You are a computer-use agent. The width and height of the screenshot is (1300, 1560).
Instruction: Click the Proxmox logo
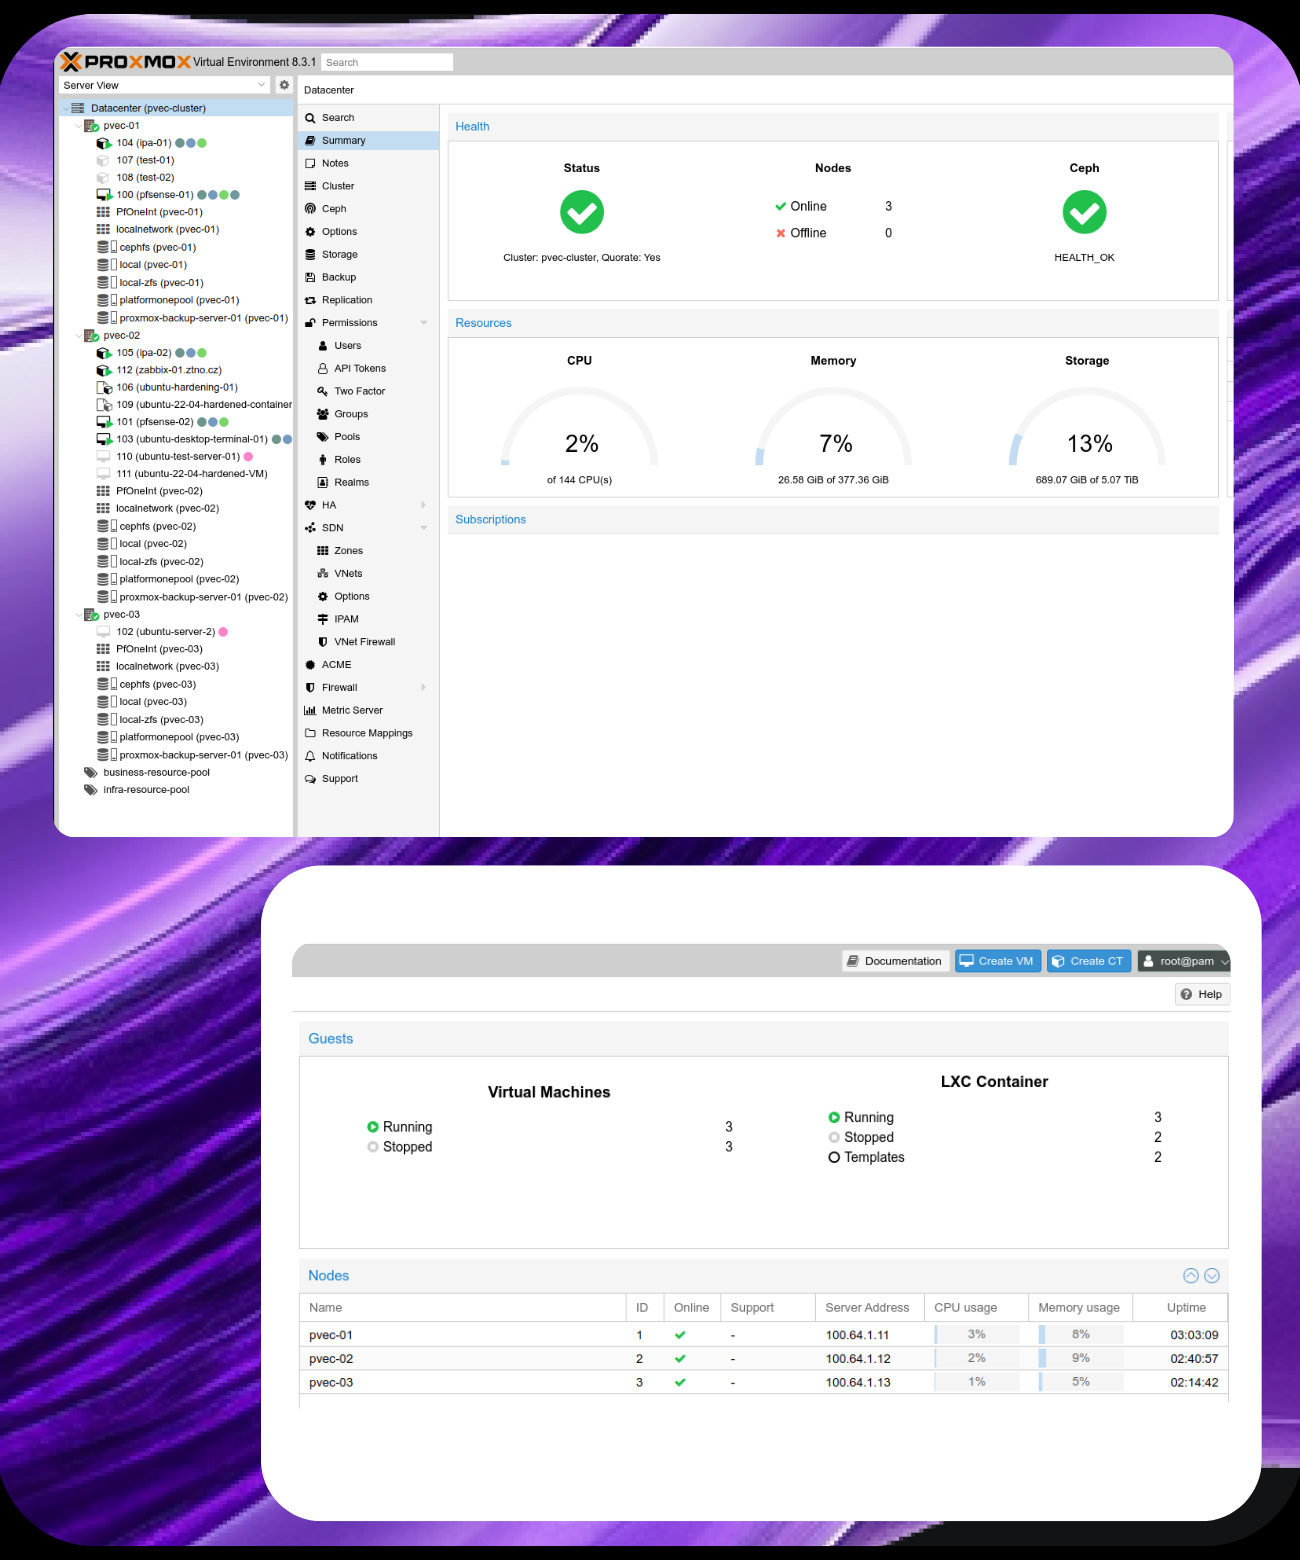[125, 62]
